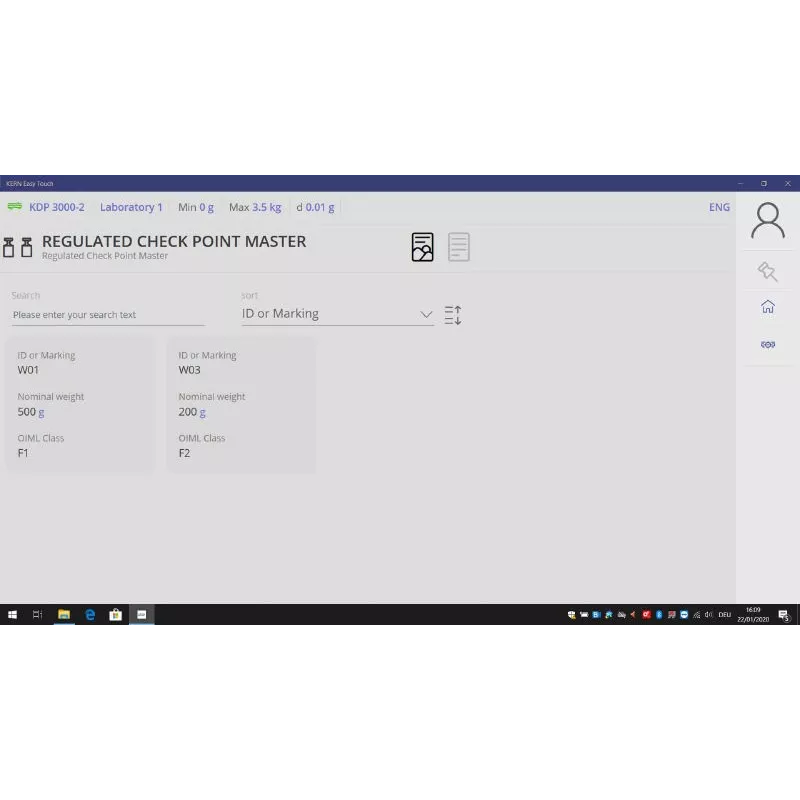Click the green scale connection icon

click(x=15, y=207)
